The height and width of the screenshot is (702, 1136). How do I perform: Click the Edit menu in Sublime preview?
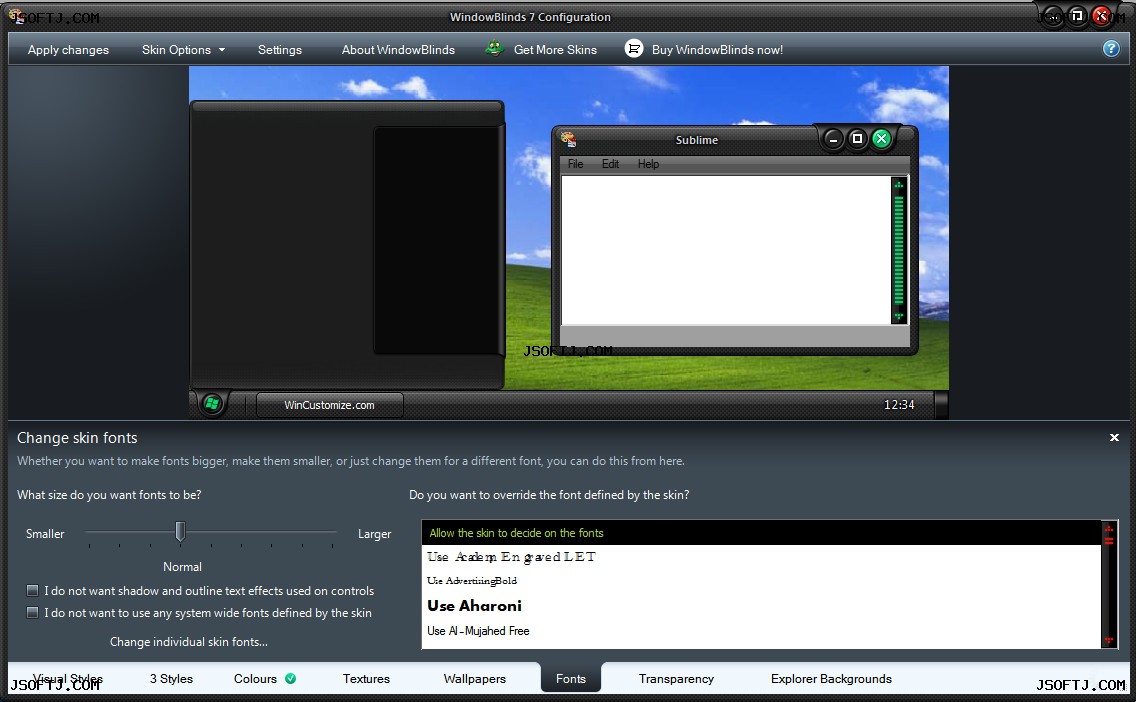[610, 164]
